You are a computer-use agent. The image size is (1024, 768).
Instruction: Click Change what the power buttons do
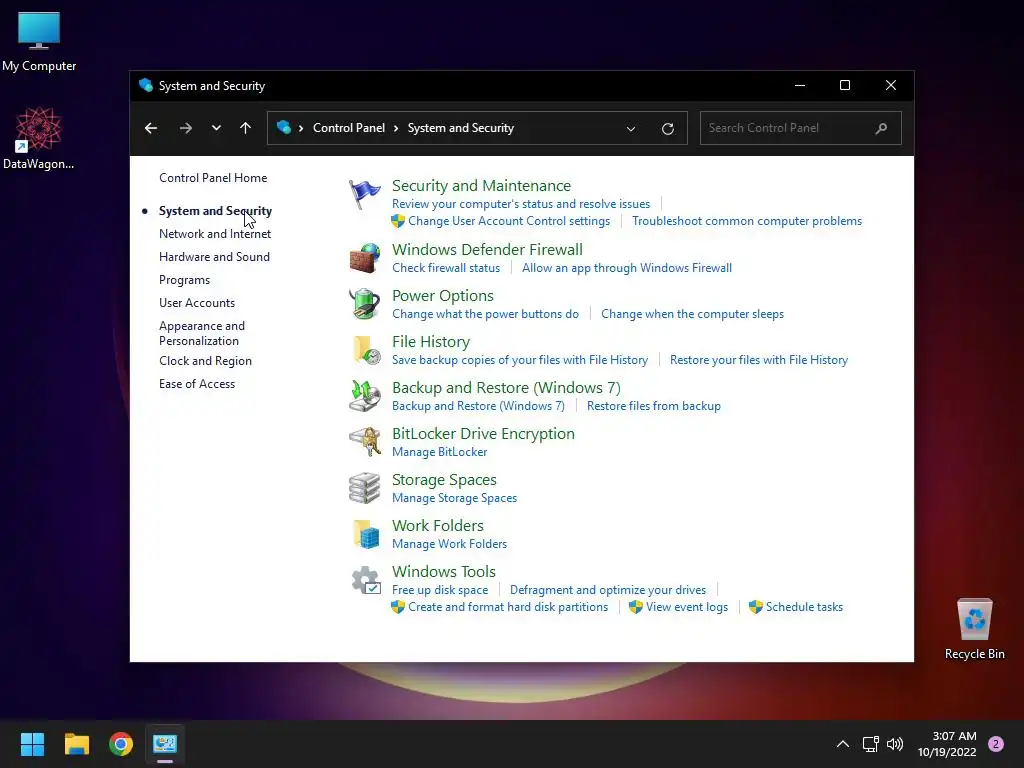pyautogui.click(x=485, y=314)
